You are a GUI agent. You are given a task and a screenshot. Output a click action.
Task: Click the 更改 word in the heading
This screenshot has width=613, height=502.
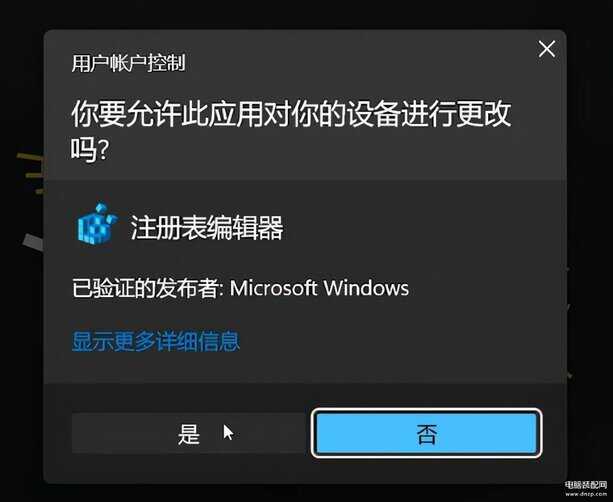tap(484, 114)
